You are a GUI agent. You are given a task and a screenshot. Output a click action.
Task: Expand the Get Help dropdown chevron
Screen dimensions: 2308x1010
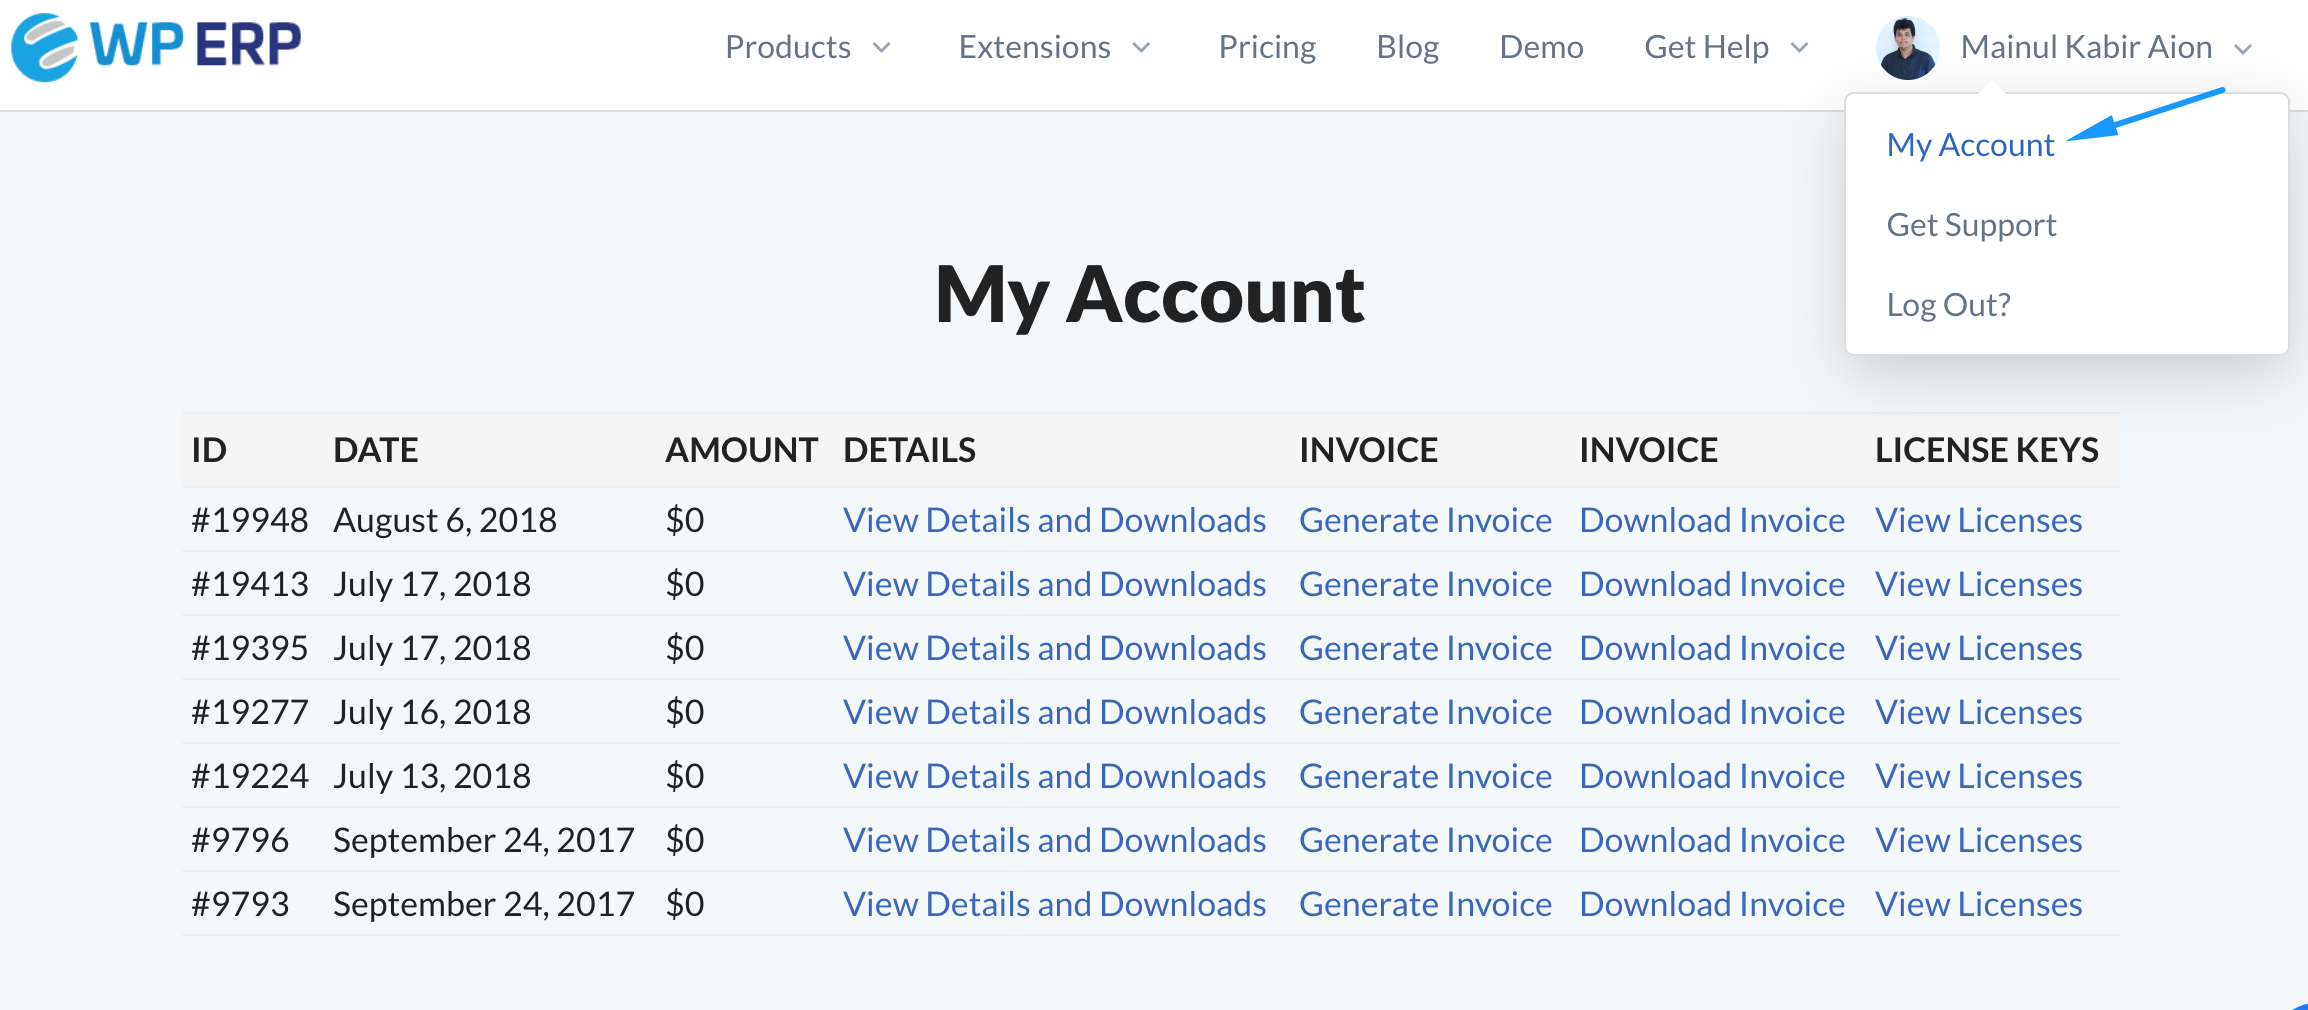coord(1799,48)
